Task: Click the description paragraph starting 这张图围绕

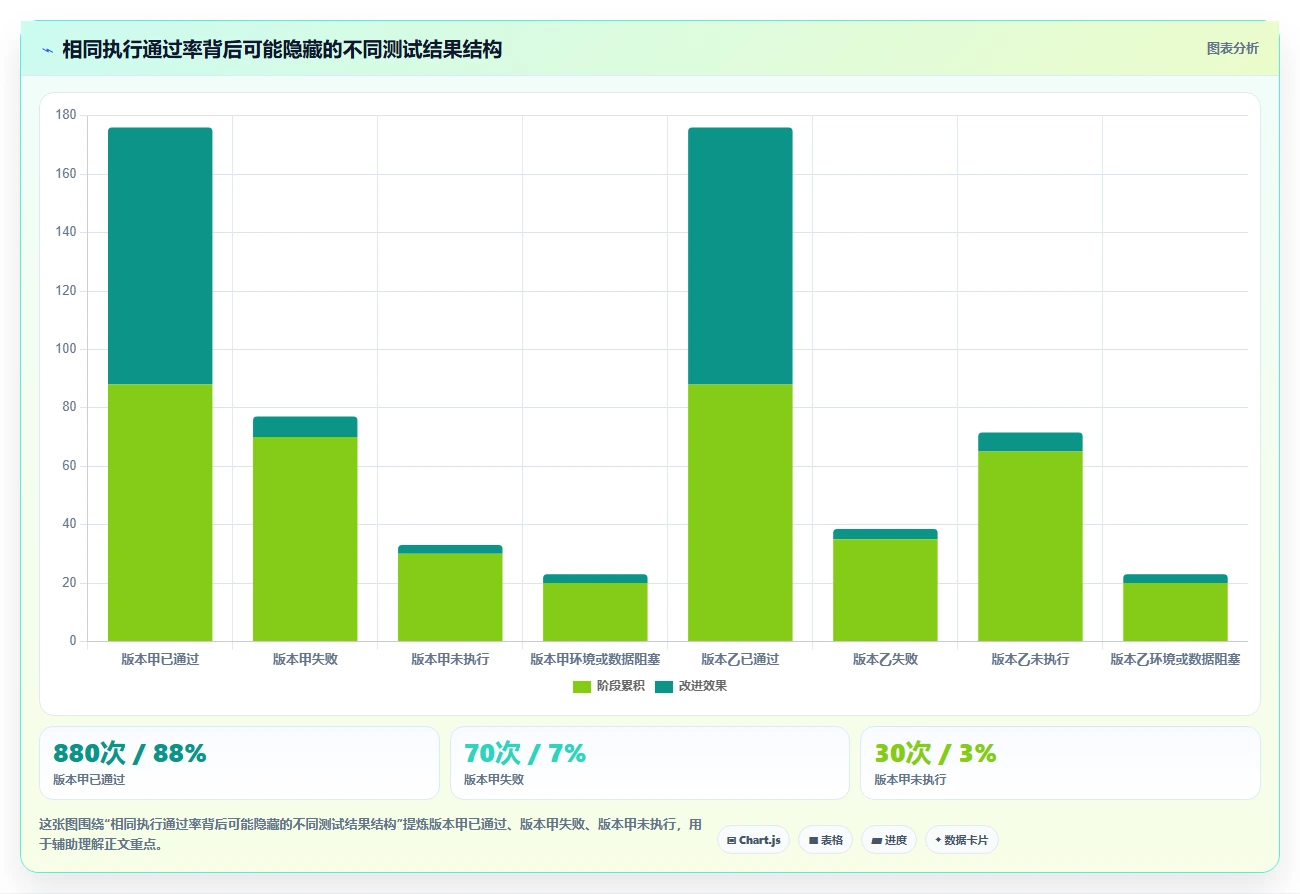Action: click(370, 834)
